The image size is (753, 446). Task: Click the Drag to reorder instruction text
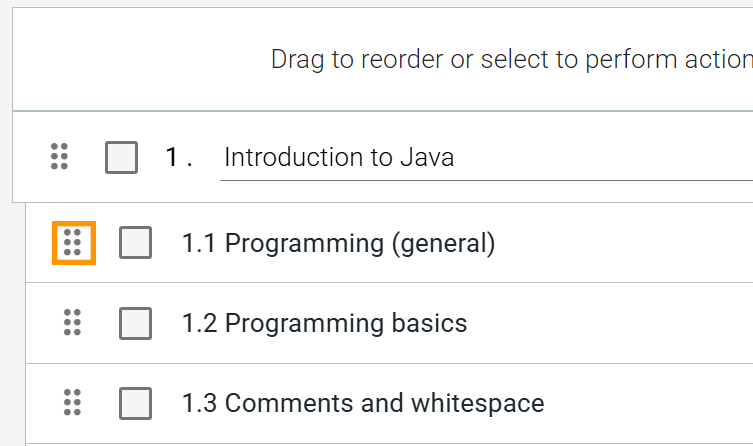[x=511, y=60]
